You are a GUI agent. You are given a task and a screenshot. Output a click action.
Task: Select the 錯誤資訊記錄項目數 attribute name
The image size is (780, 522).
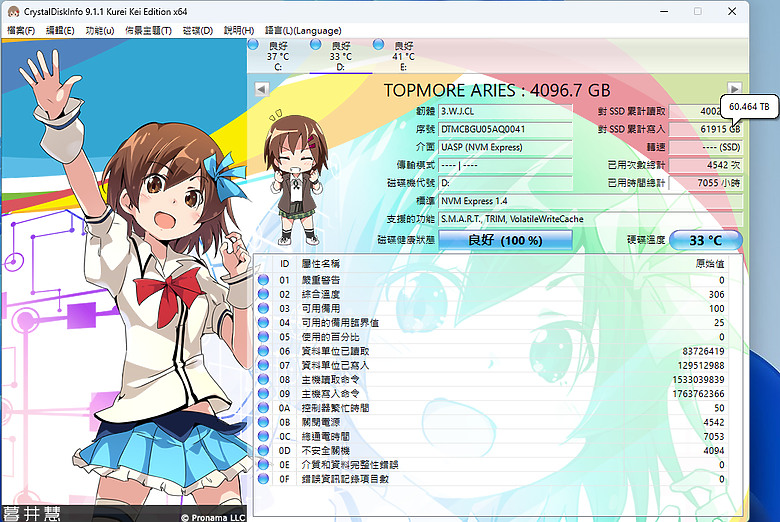click(x=345, y=479)
